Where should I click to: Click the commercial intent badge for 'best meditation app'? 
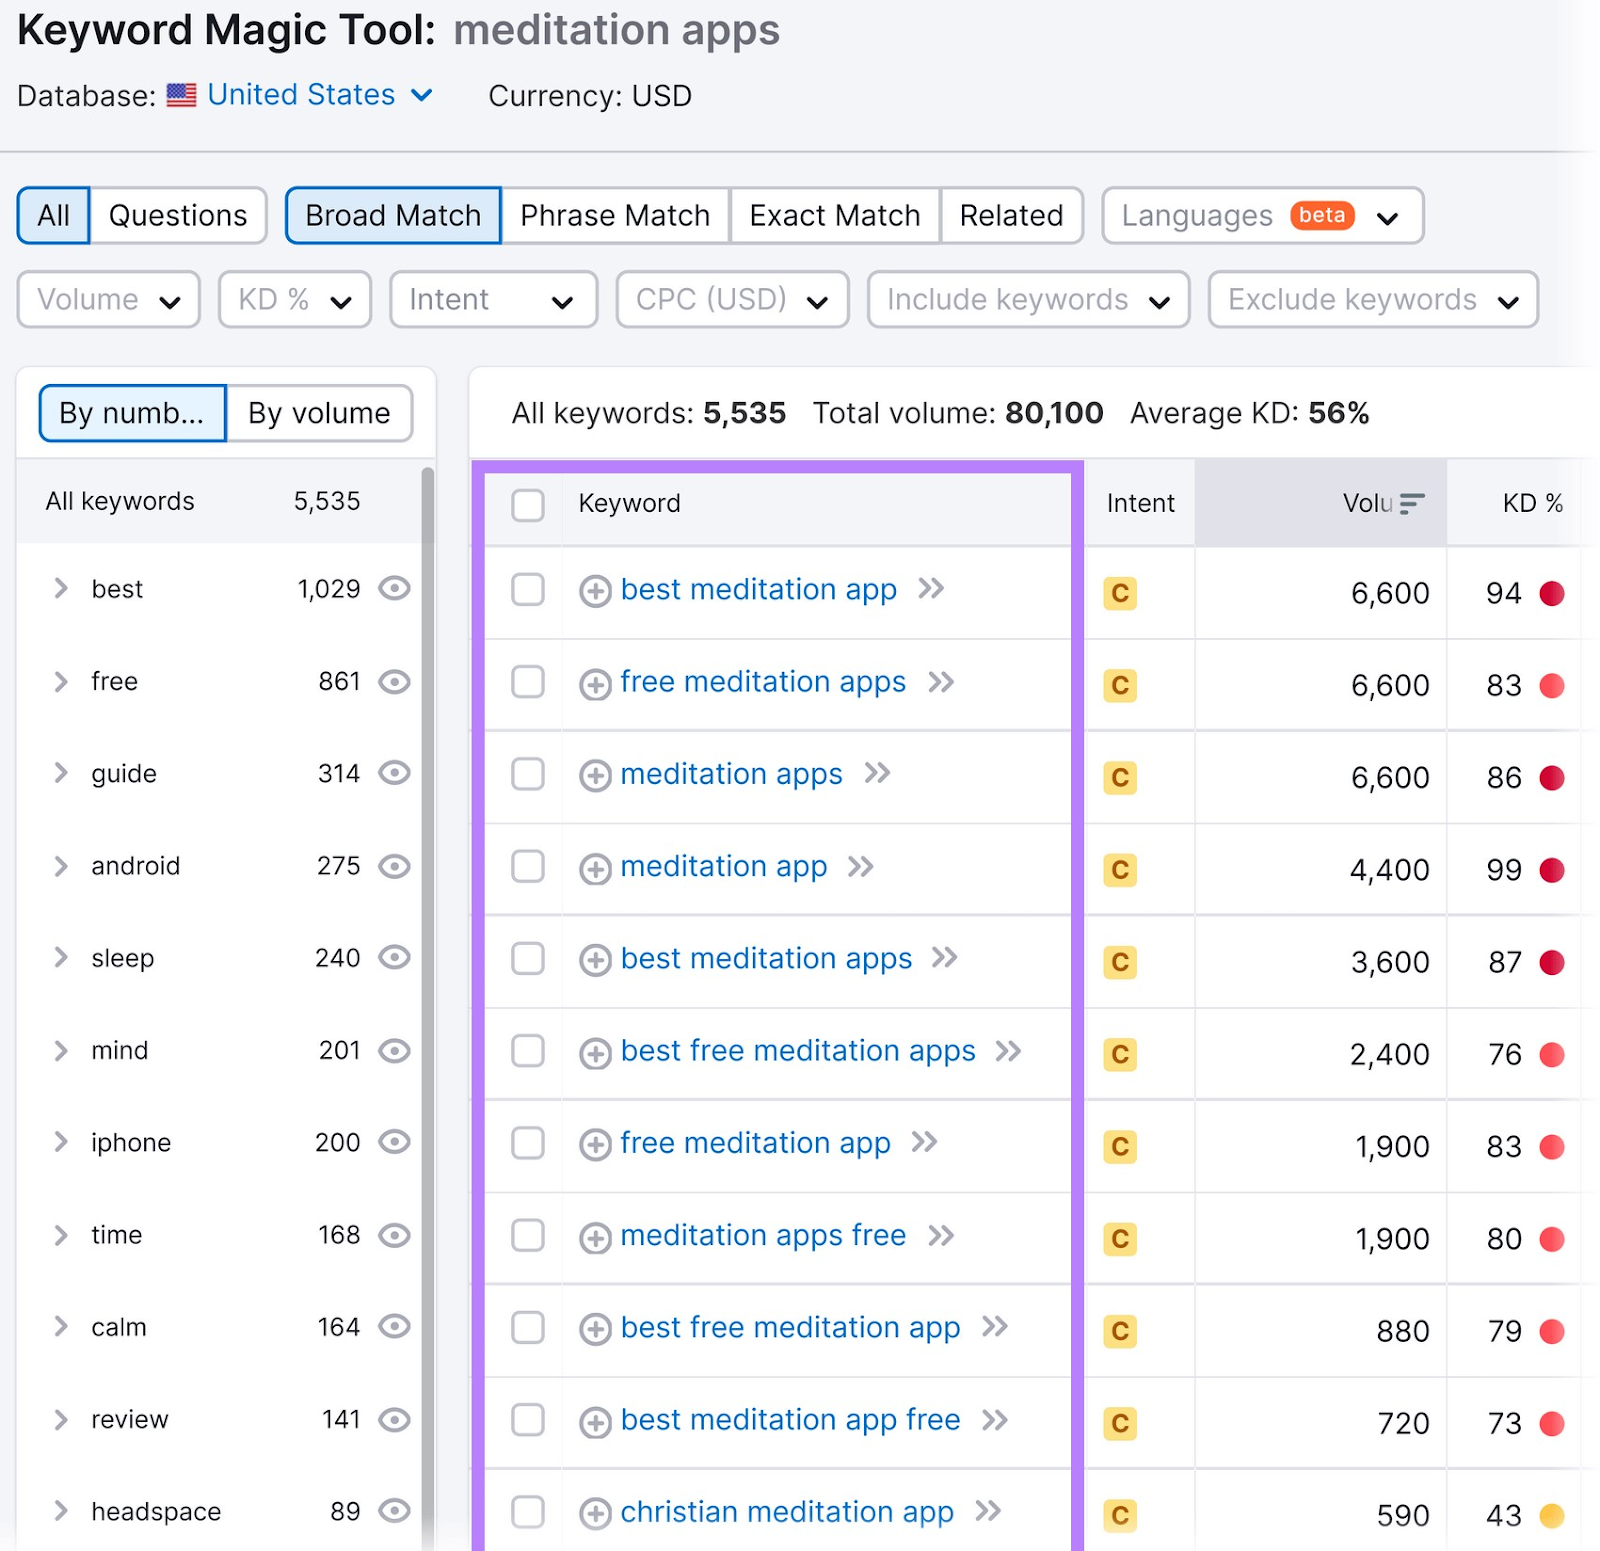point(1120,593)
